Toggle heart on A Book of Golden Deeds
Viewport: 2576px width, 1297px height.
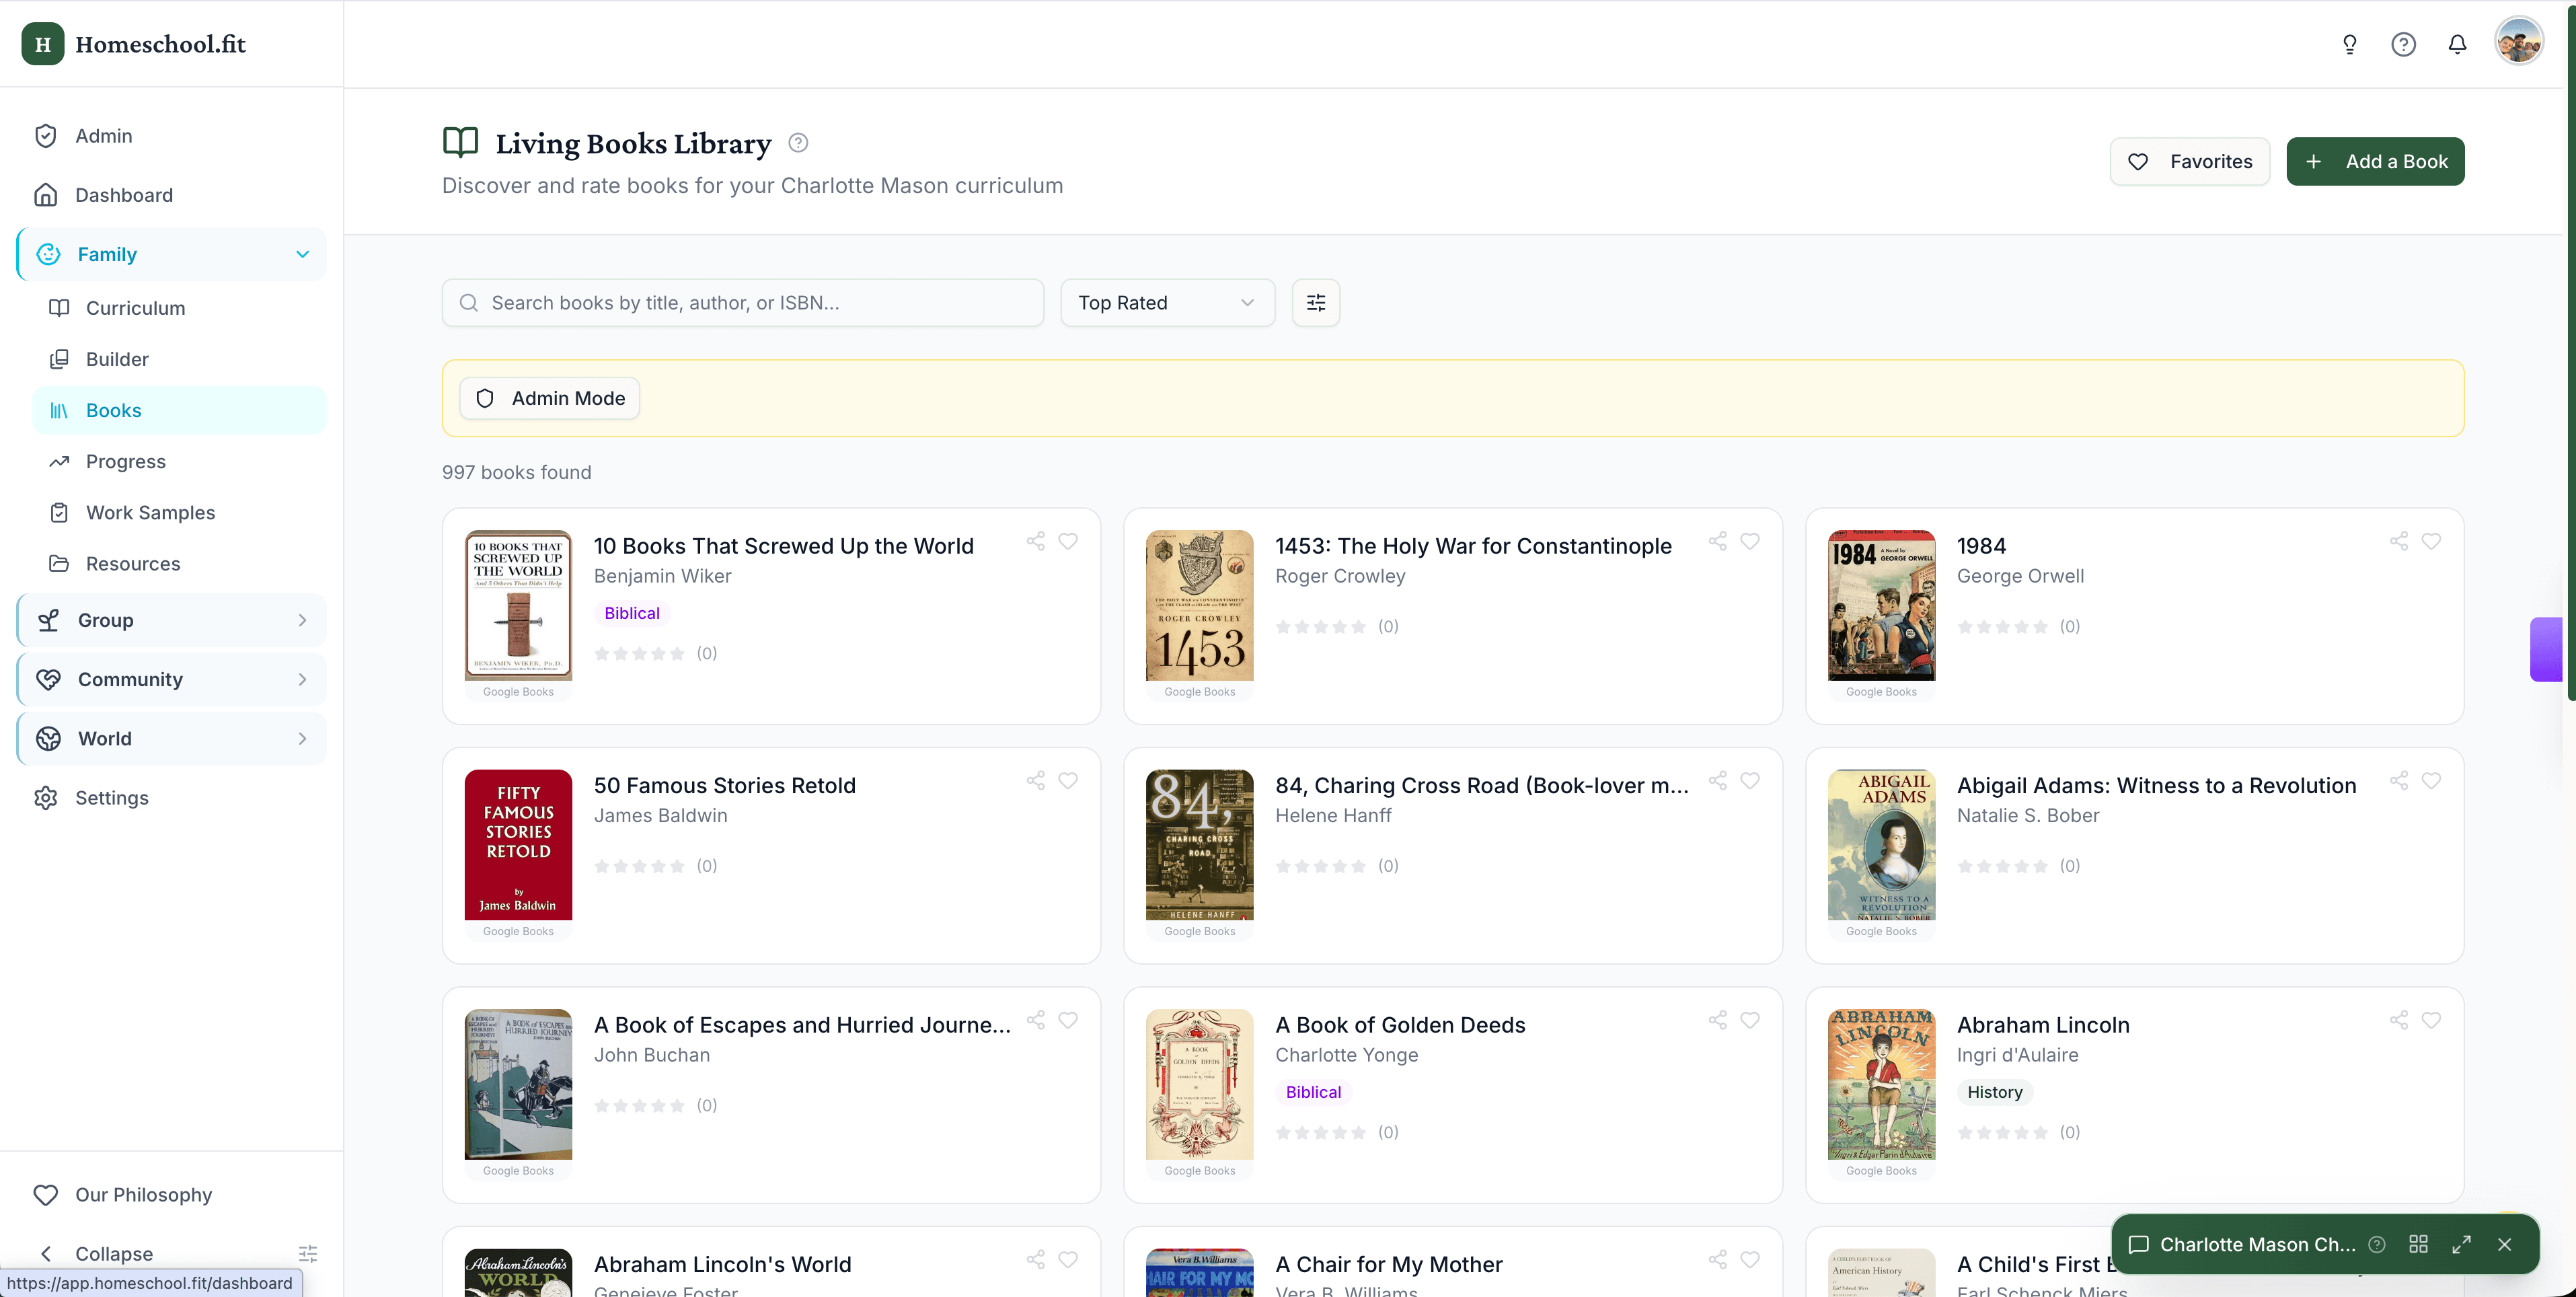[x=1749, y=1020]
